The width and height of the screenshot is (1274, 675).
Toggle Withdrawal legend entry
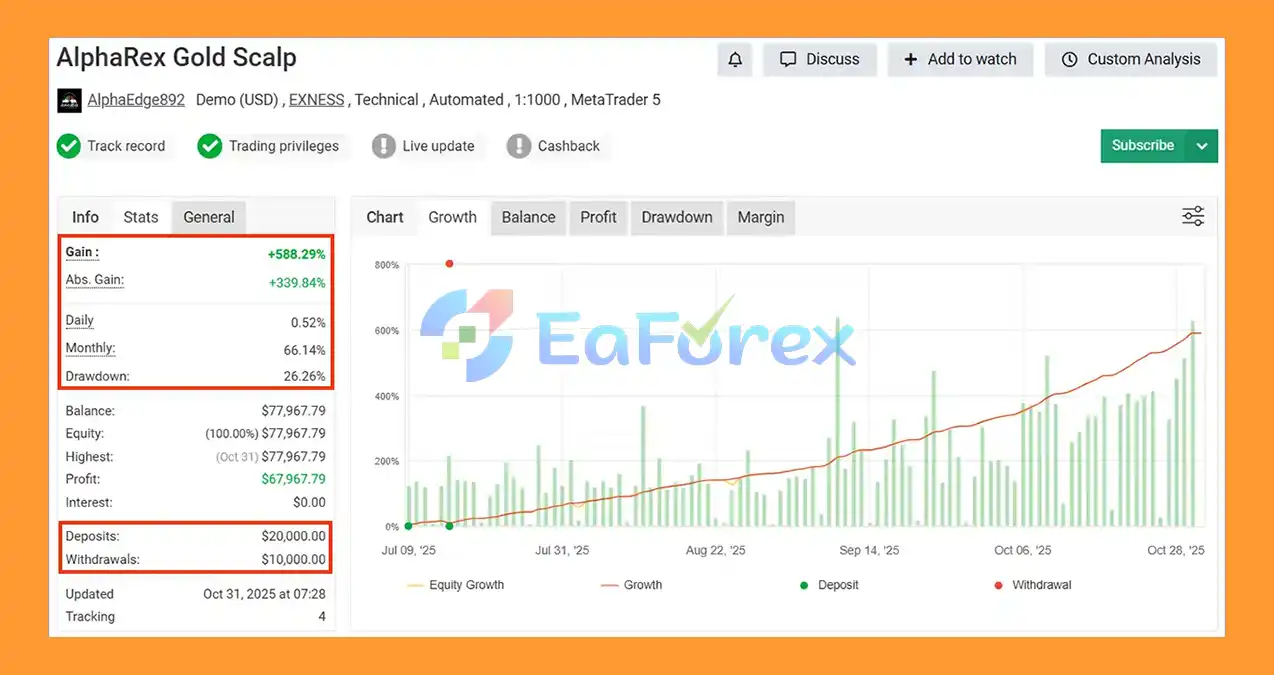[x=1033, y=585]
